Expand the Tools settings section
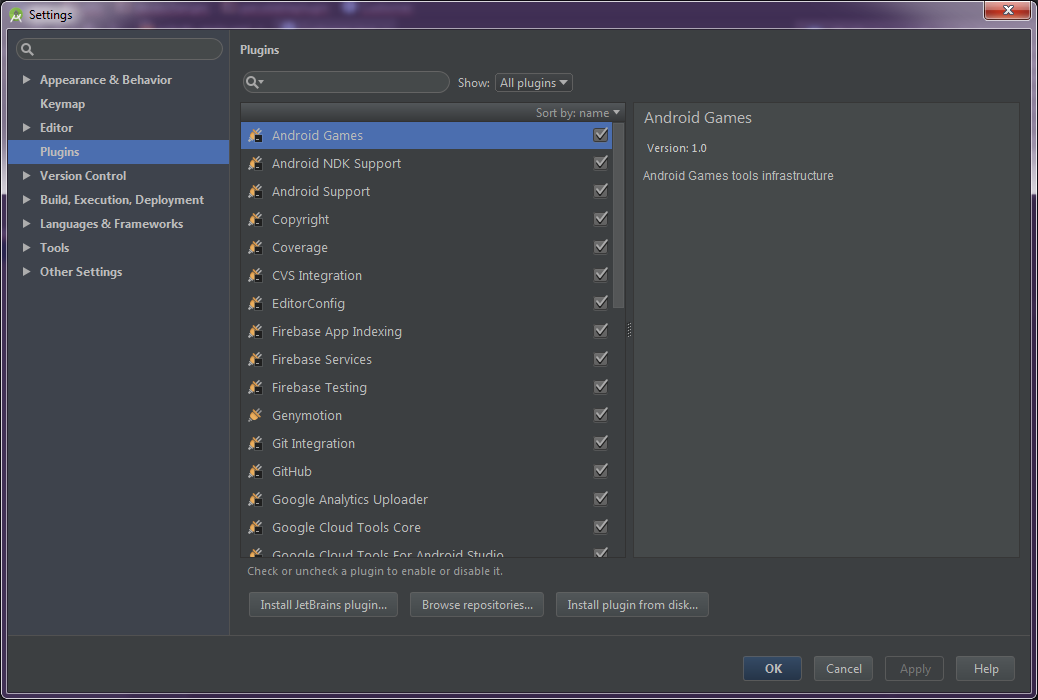 point(26,247)
